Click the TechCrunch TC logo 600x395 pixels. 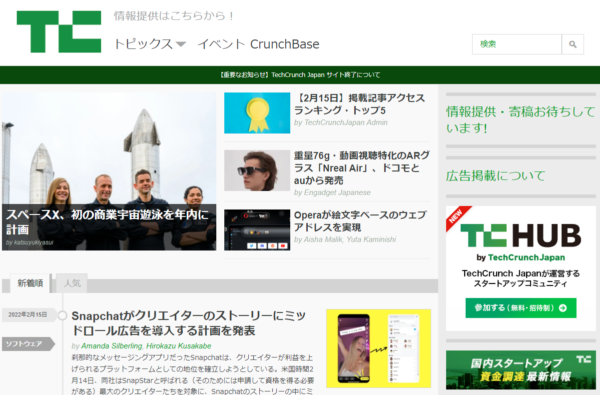point(59,31)
